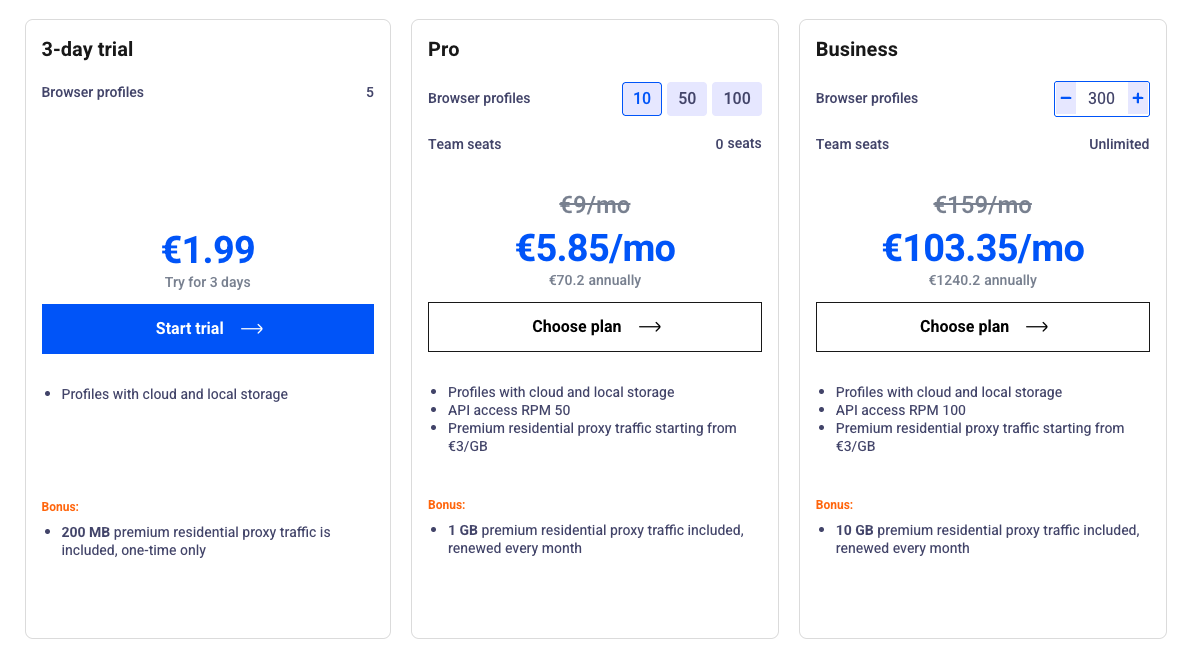Click the crossed-out €159/mo price
The height and width of the screenshot is (653, 1196).
tap(982, 205)
